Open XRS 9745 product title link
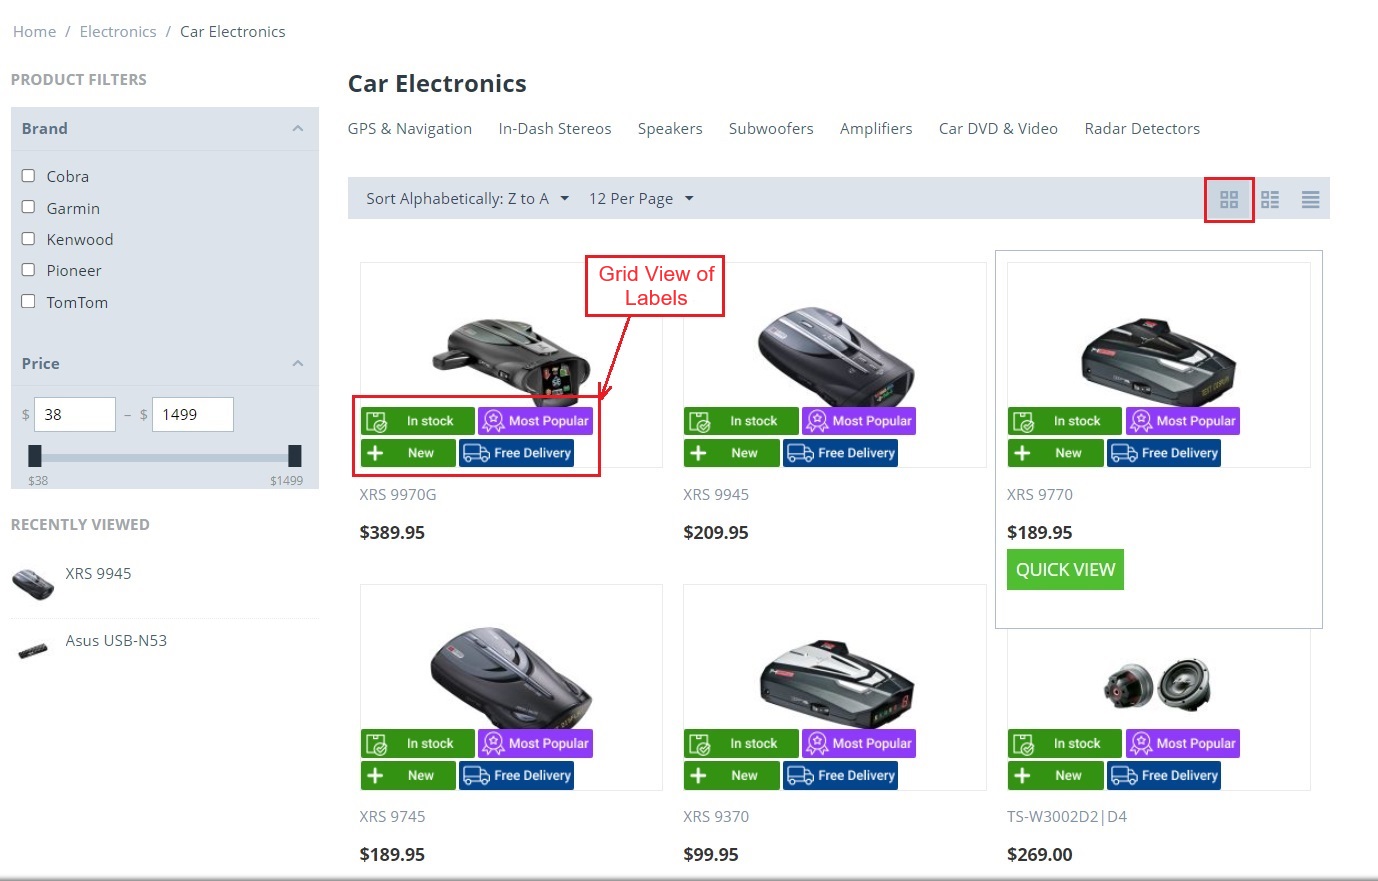 [x=392, y=817]
